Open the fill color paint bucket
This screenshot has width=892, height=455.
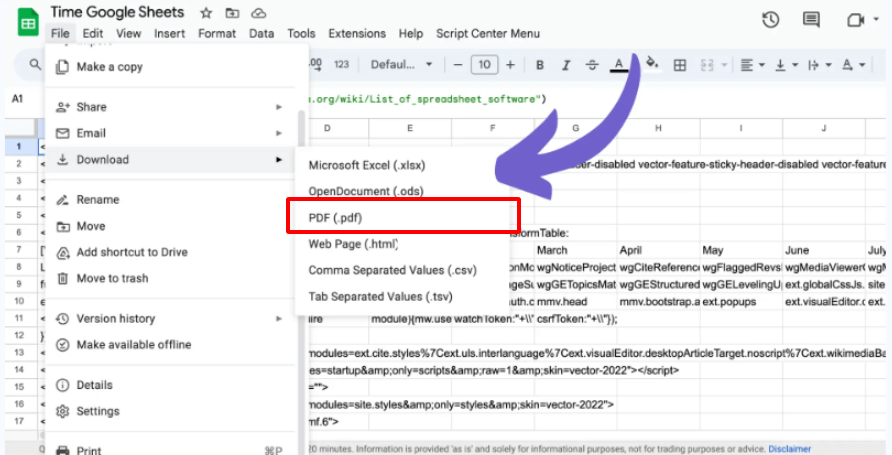652,64
